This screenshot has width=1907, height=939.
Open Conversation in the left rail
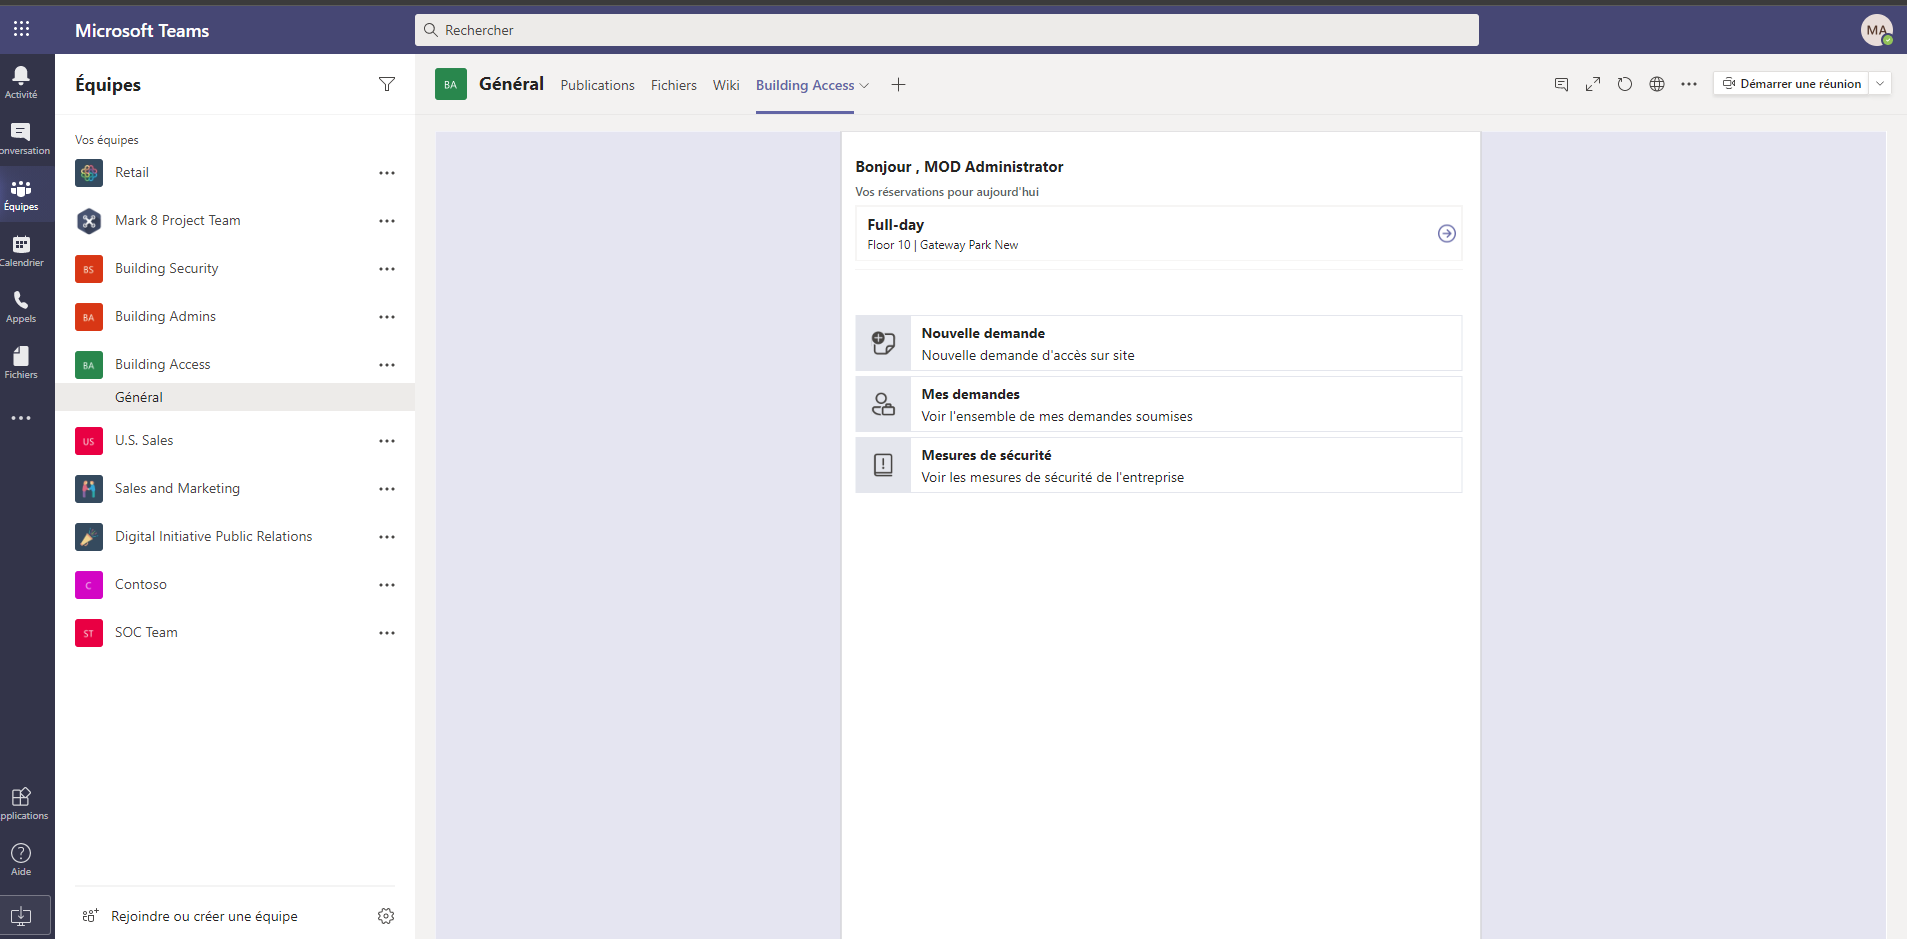click(x=21, y=138)
